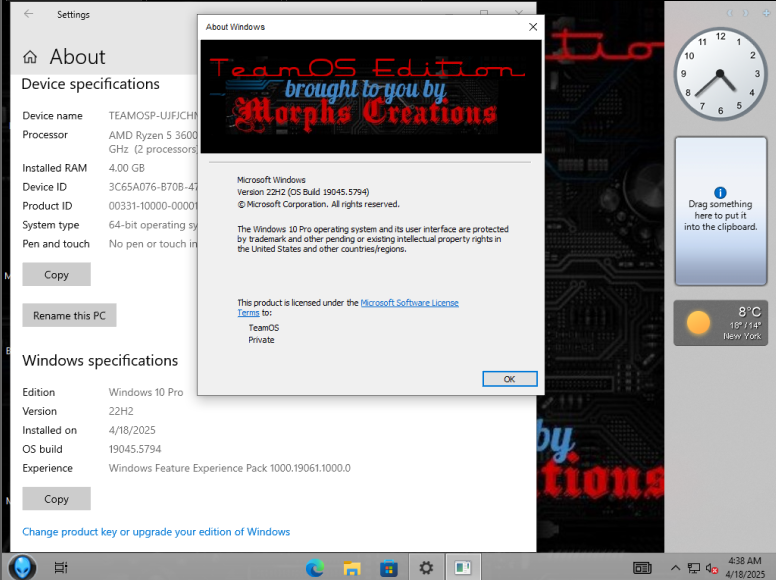Click the blue info icon in clipboard gadget
Viewport: 776px width, 580px height.
tap(720, 193)
